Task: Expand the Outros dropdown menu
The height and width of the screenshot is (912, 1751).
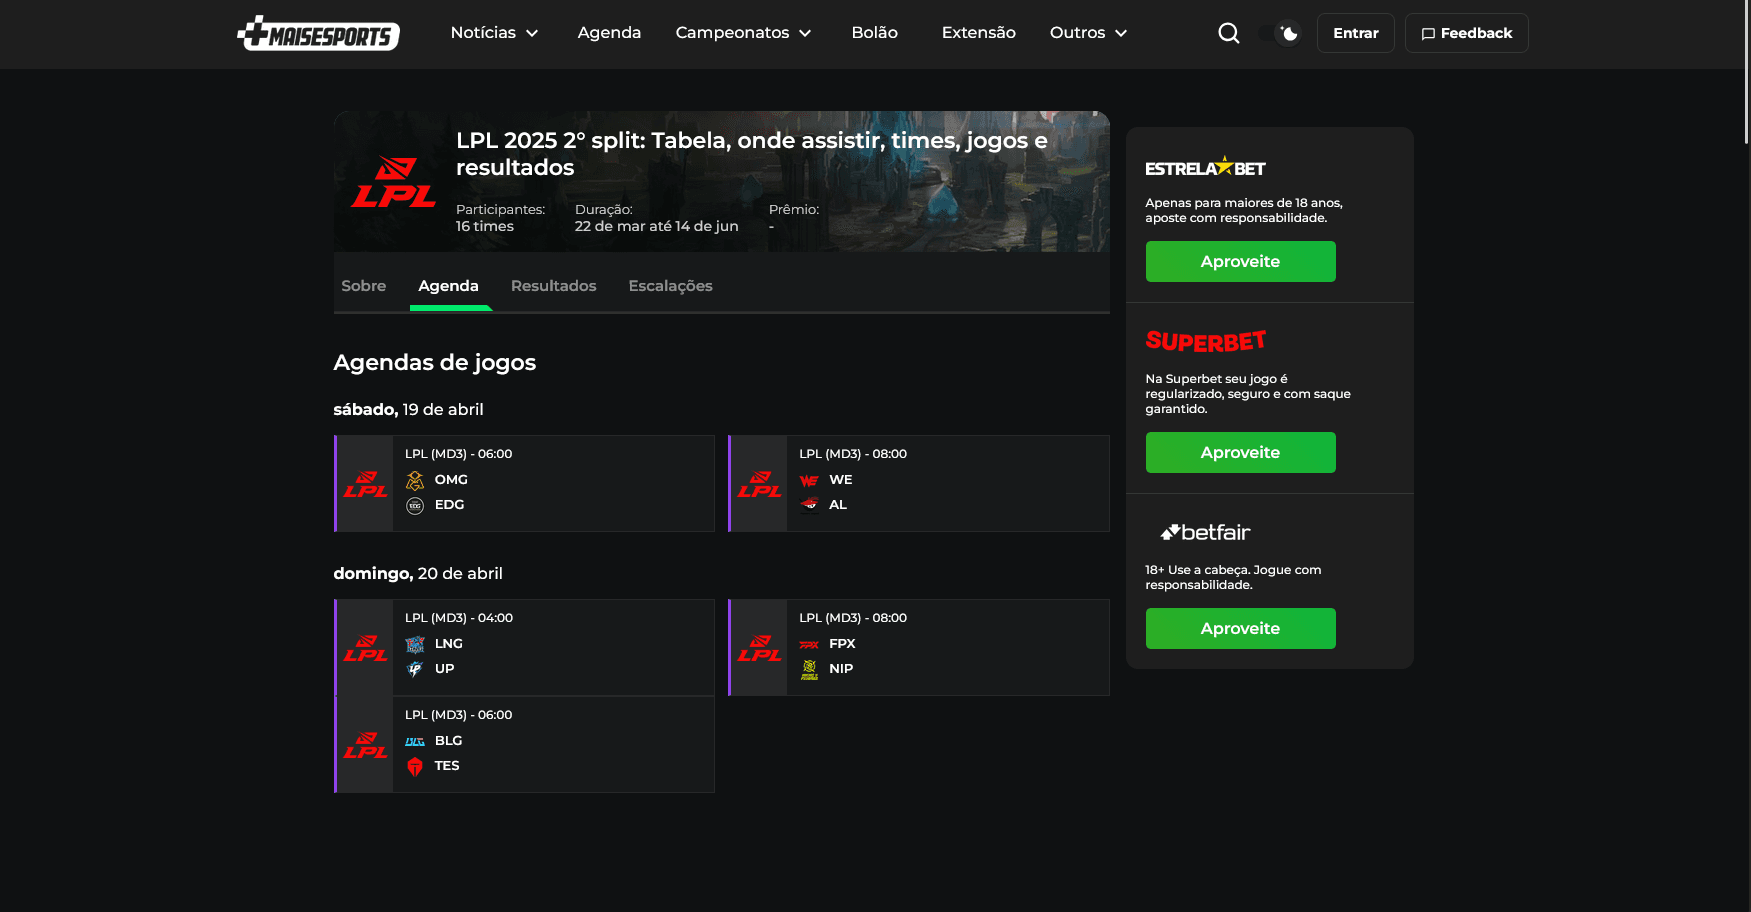Action: coord(1089,33)
